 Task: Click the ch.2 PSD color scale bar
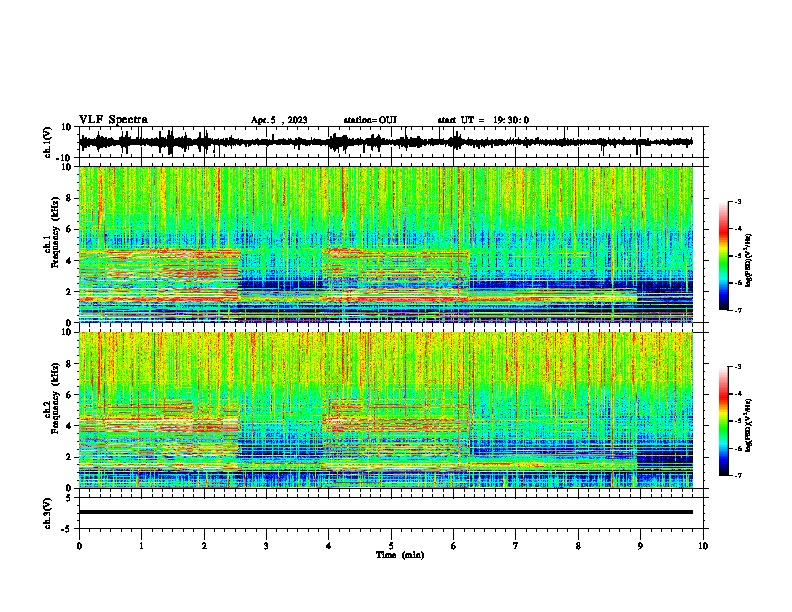click(724, 421)
